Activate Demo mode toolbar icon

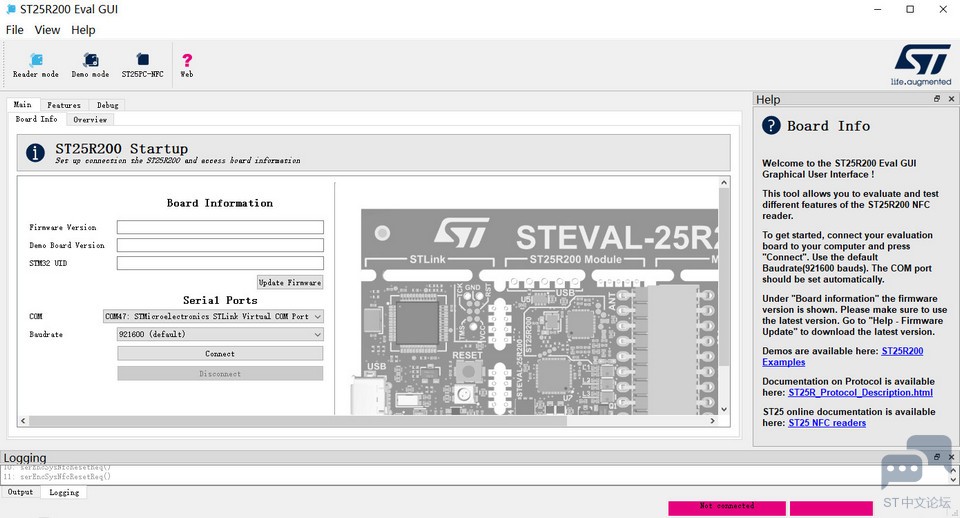click(x=90, y=65)
